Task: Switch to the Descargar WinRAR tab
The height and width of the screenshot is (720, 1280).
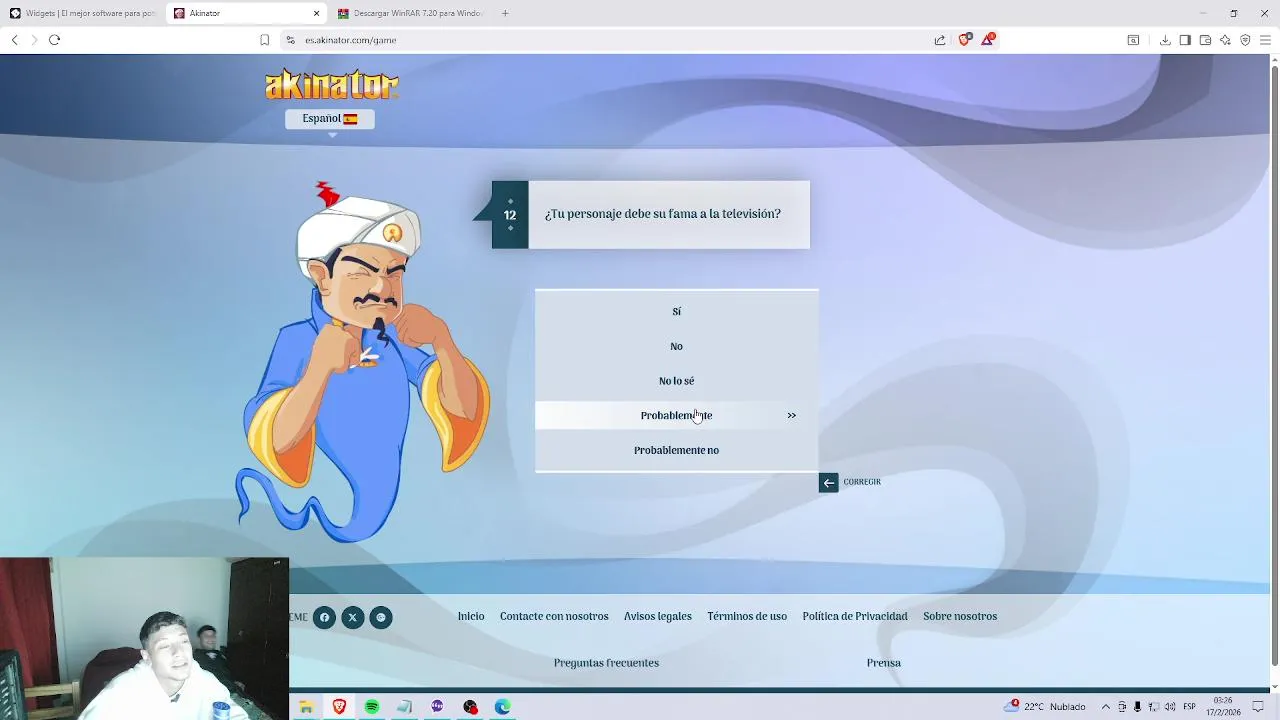Action: tap(410, 13)
